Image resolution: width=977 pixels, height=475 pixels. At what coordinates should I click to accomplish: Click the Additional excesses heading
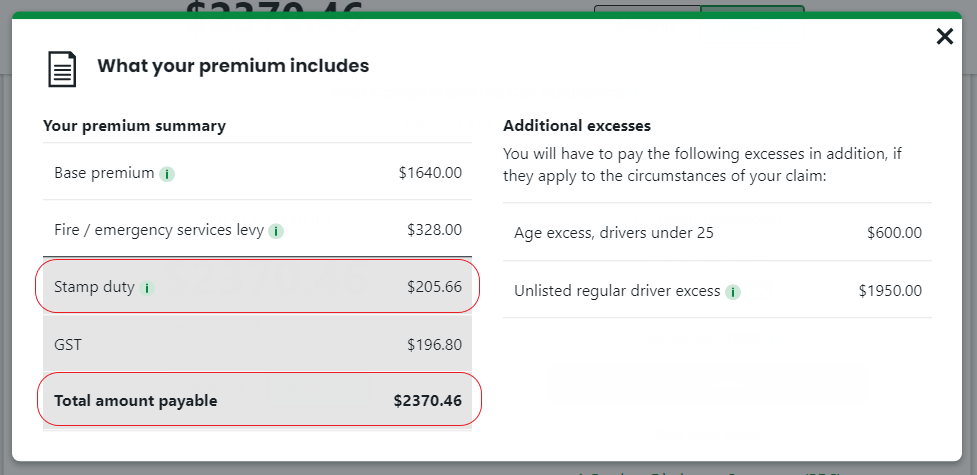tap(577, 126)
